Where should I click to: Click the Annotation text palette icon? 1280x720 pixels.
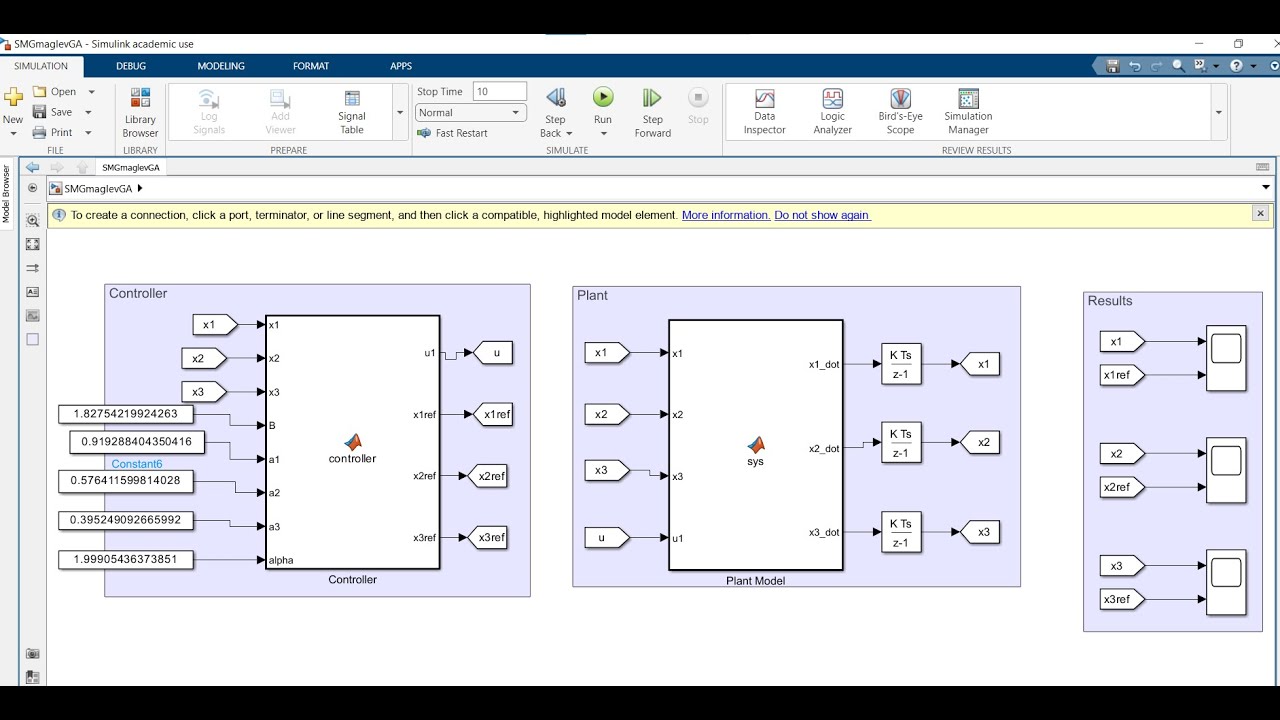pos(32,292)
